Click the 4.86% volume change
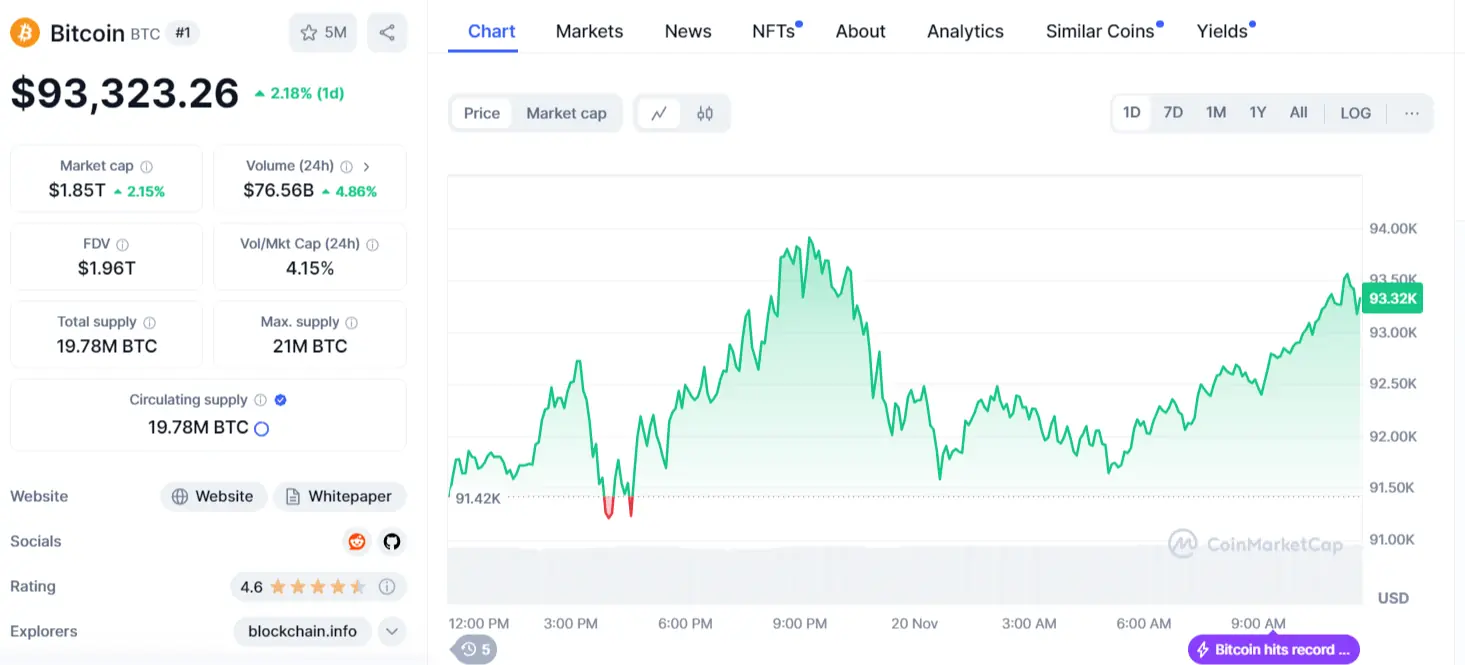1465x665 pixels. 350,191
